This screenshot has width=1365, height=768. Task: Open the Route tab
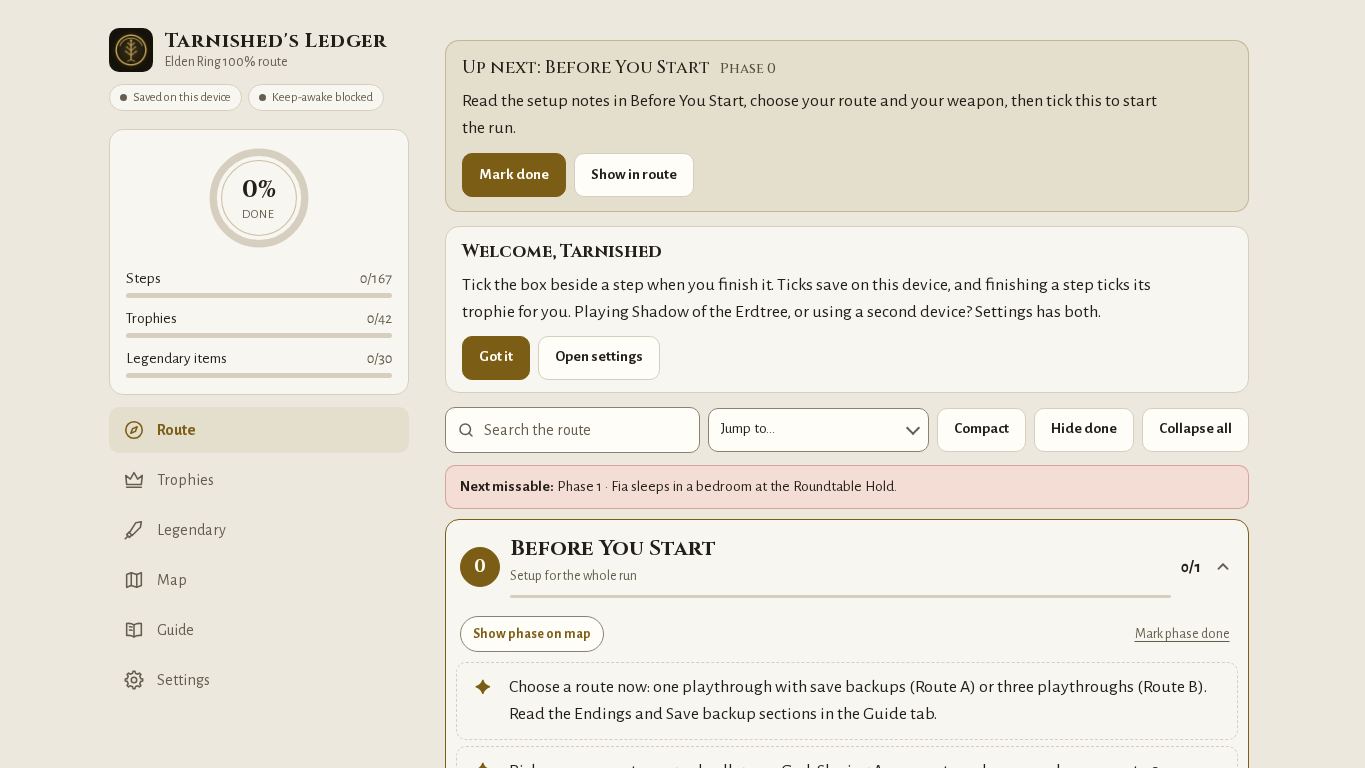[x=259, y=430]
